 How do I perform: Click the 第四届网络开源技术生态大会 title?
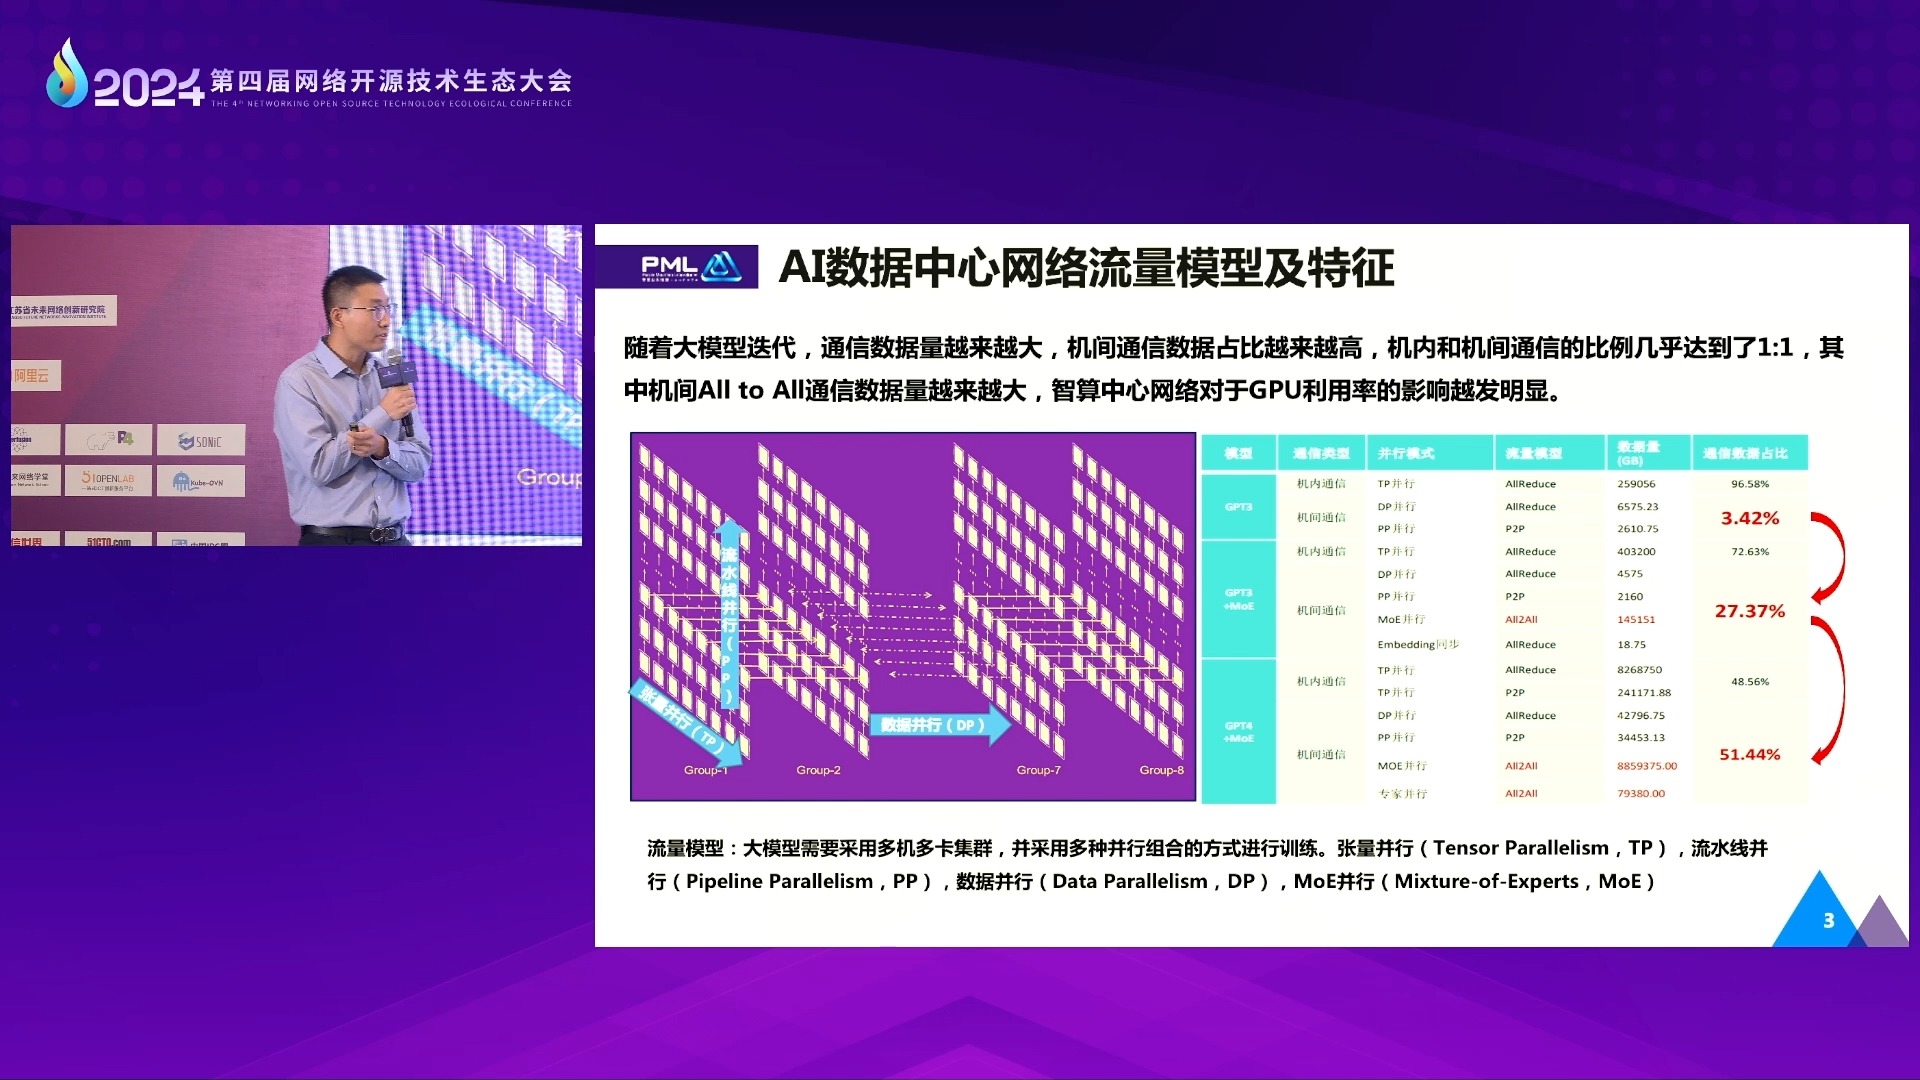point(391,80)
